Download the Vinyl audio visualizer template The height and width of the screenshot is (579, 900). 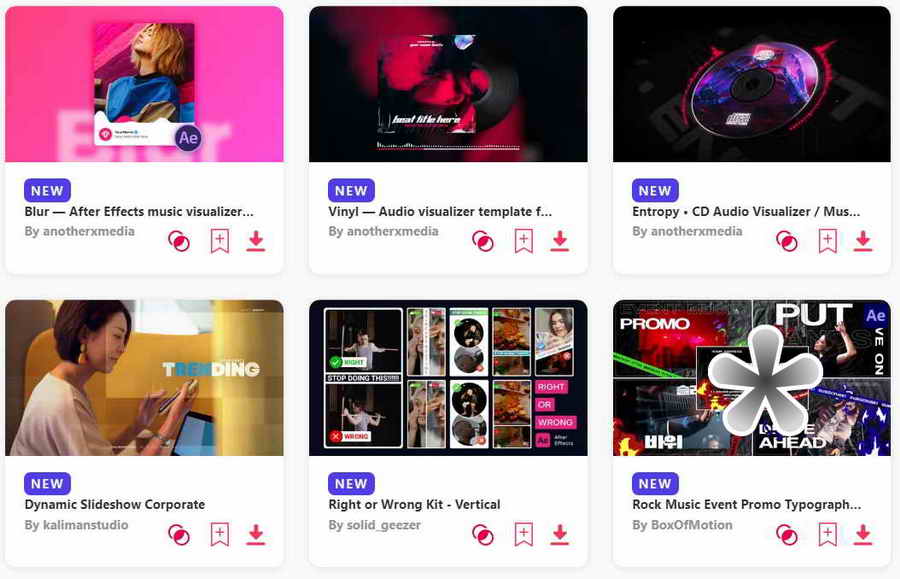(x=560, y=241)
